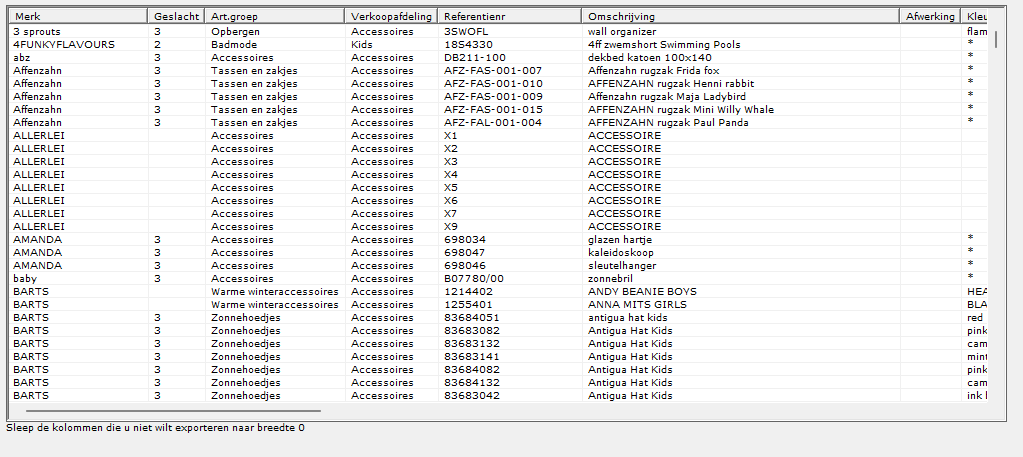Select the Kids sales department cell

coord(362,44)
